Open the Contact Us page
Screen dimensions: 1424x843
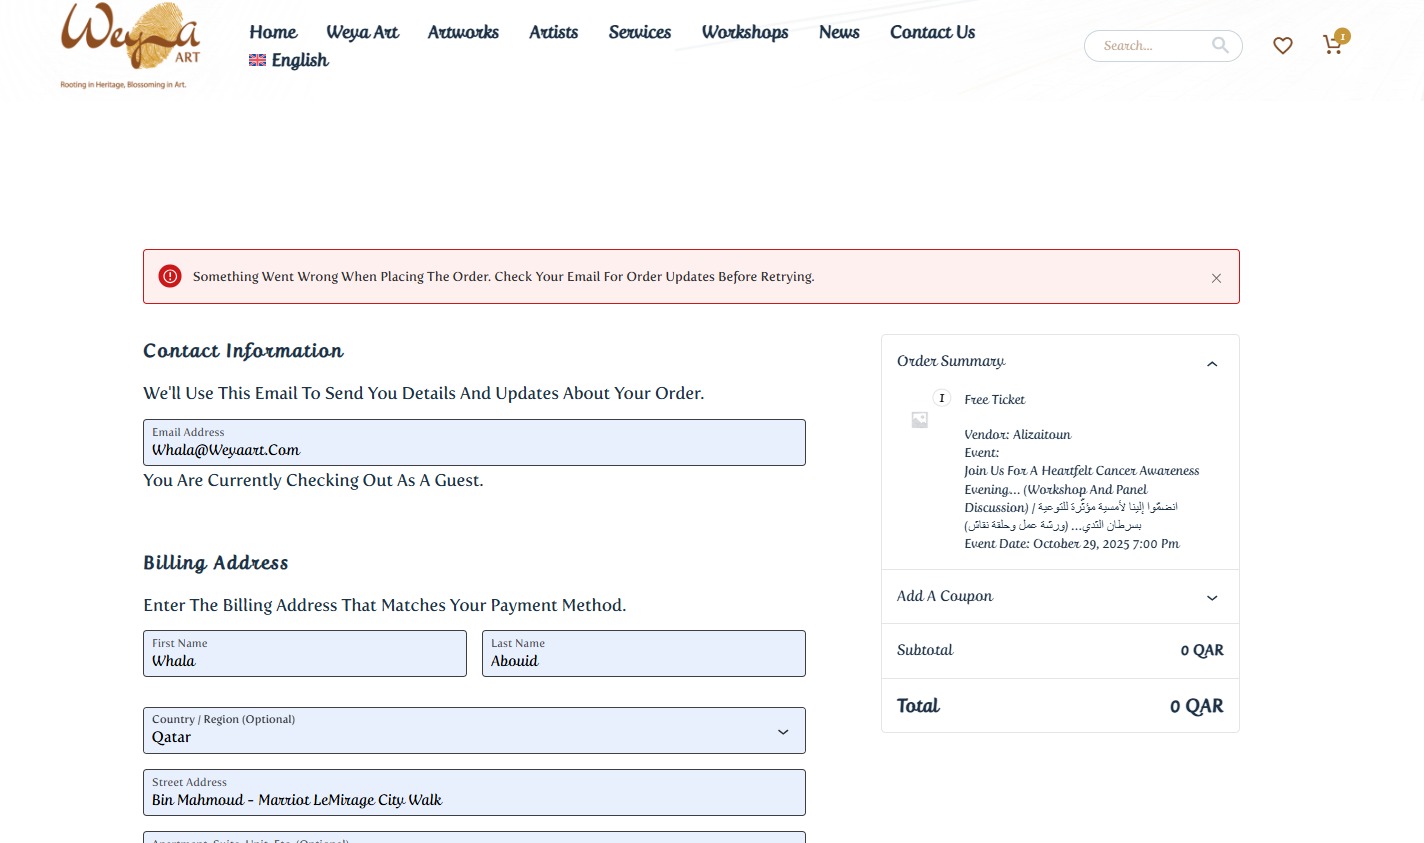tap(932, 32)
